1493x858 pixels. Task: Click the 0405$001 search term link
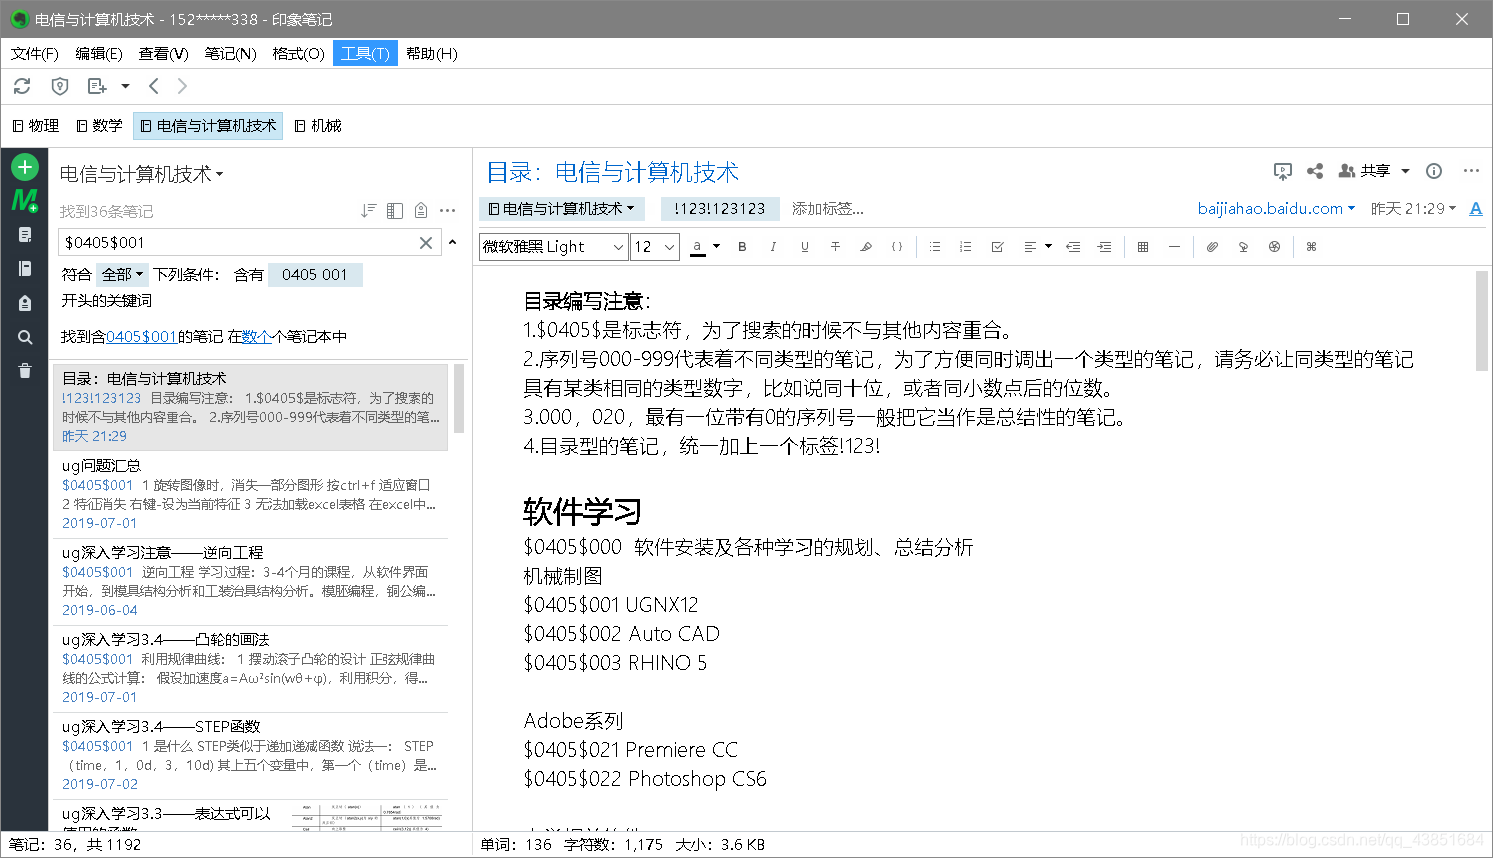tap(141, 337)
